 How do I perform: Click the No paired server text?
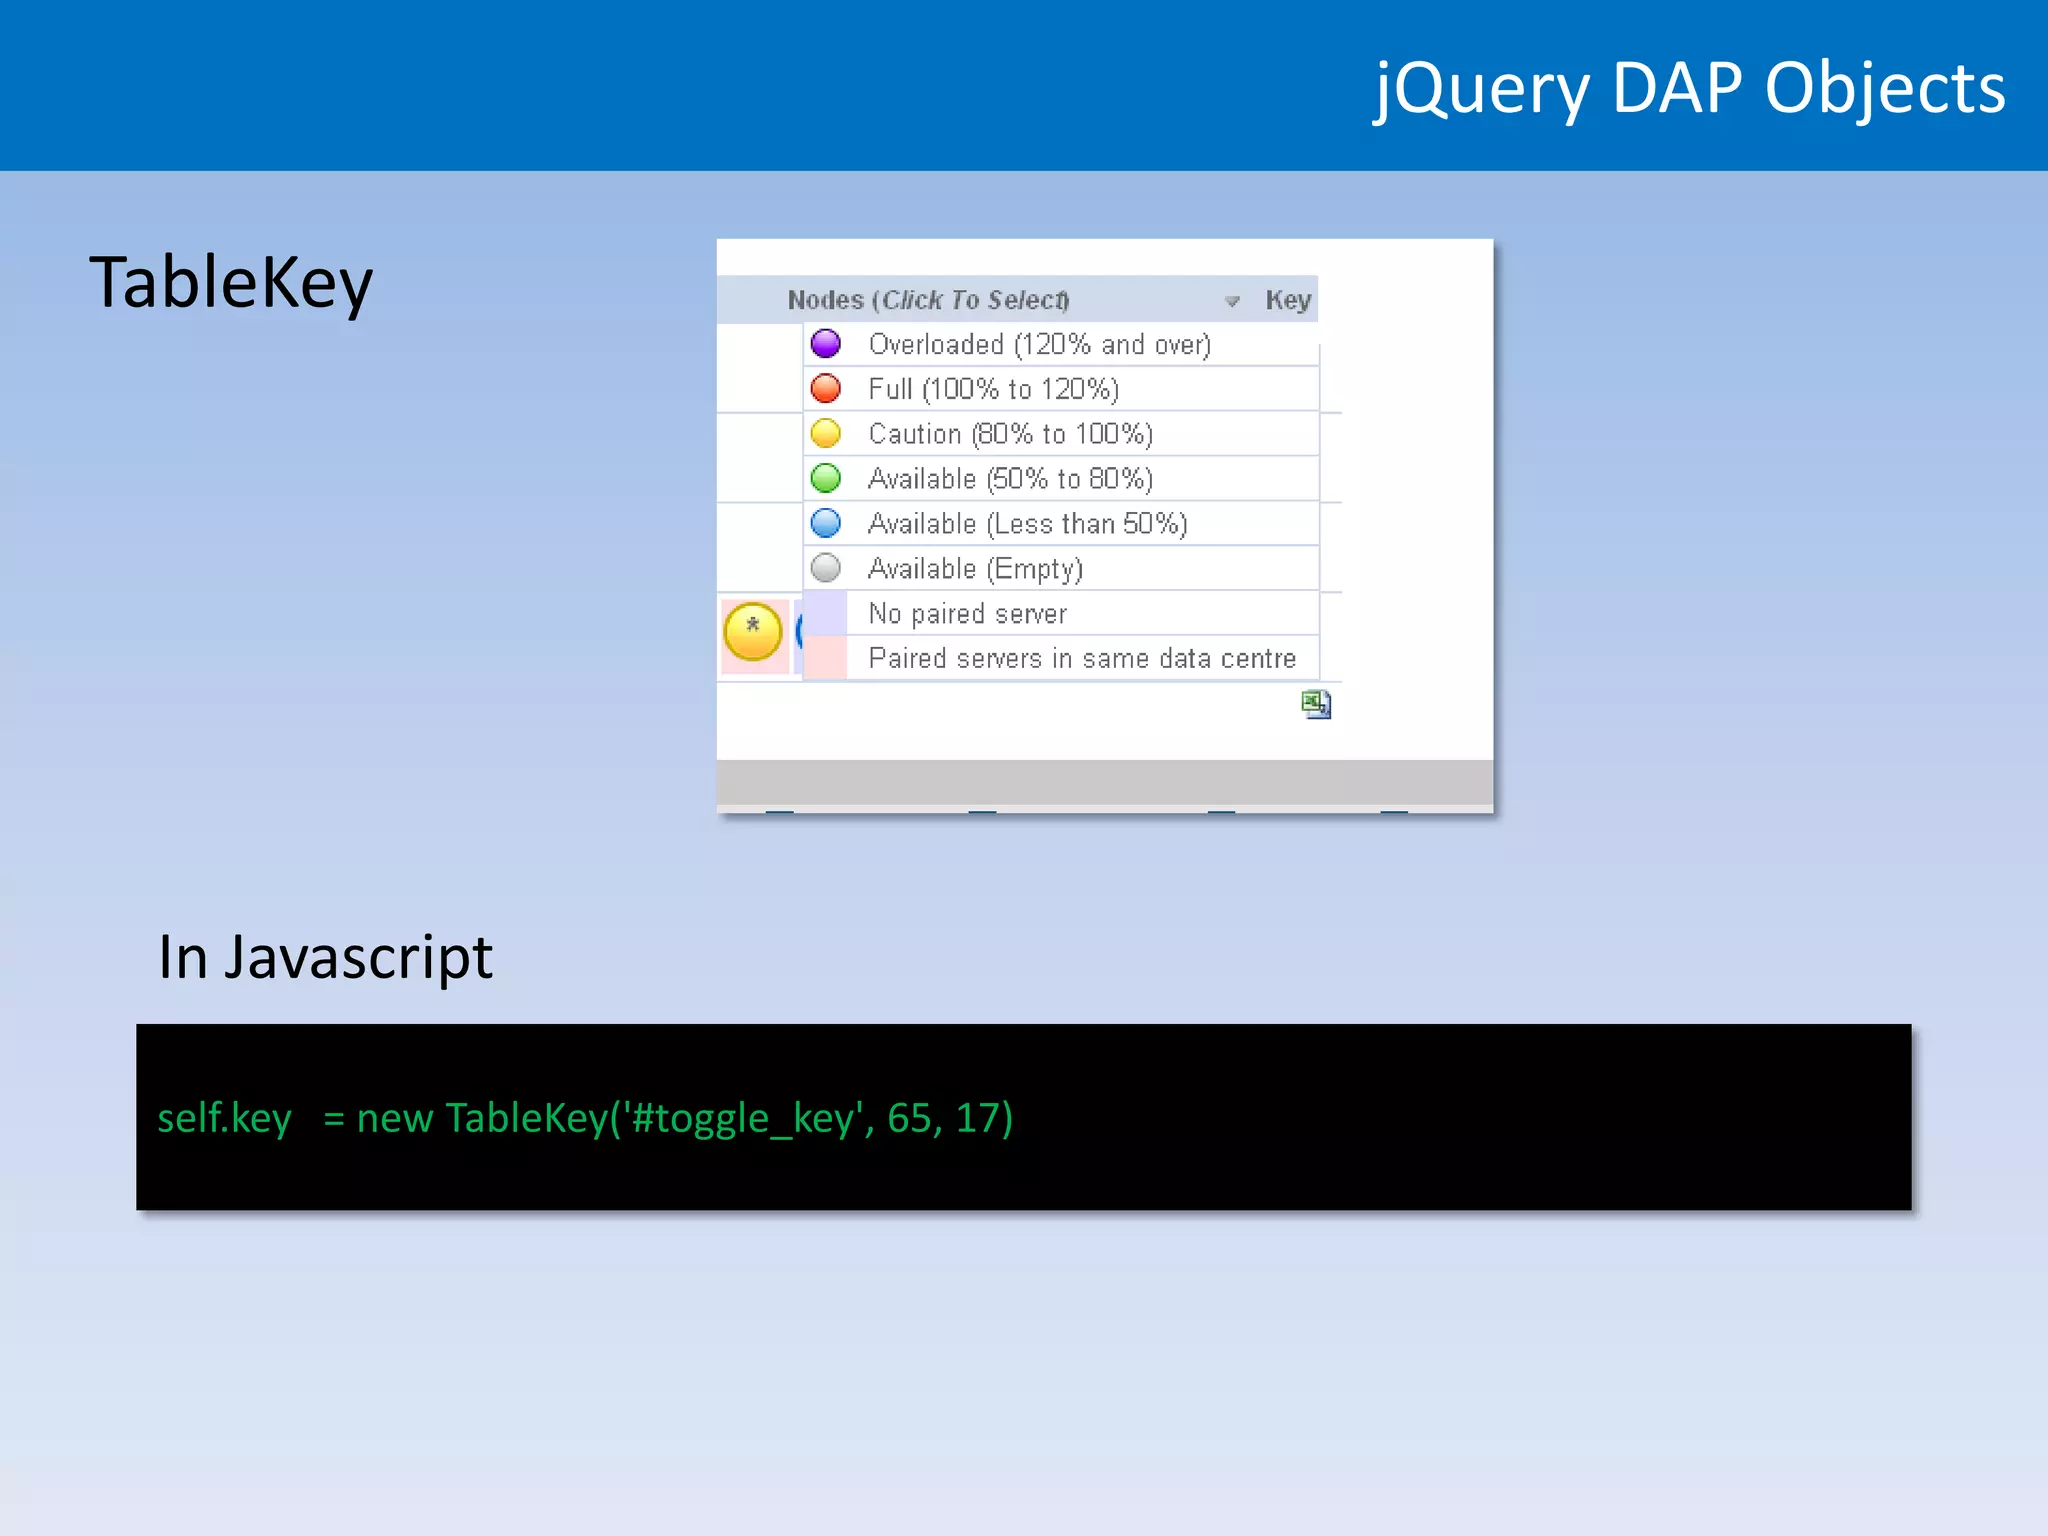[x=967, y=613]
